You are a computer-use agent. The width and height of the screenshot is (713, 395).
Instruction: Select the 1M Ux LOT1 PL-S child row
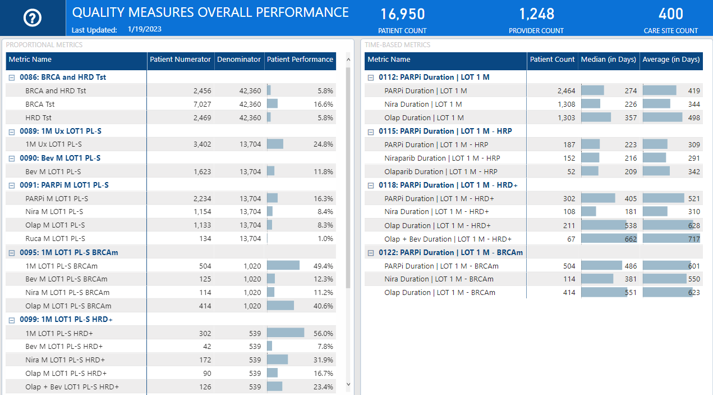(171, 145)
